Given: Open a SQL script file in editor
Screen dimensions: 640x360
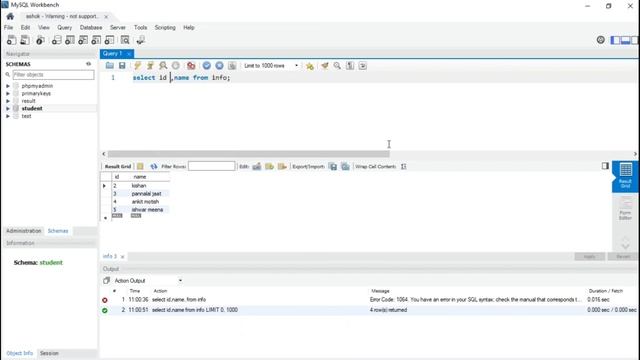Looking at the screenshot, I should click(x=109, y=65).
